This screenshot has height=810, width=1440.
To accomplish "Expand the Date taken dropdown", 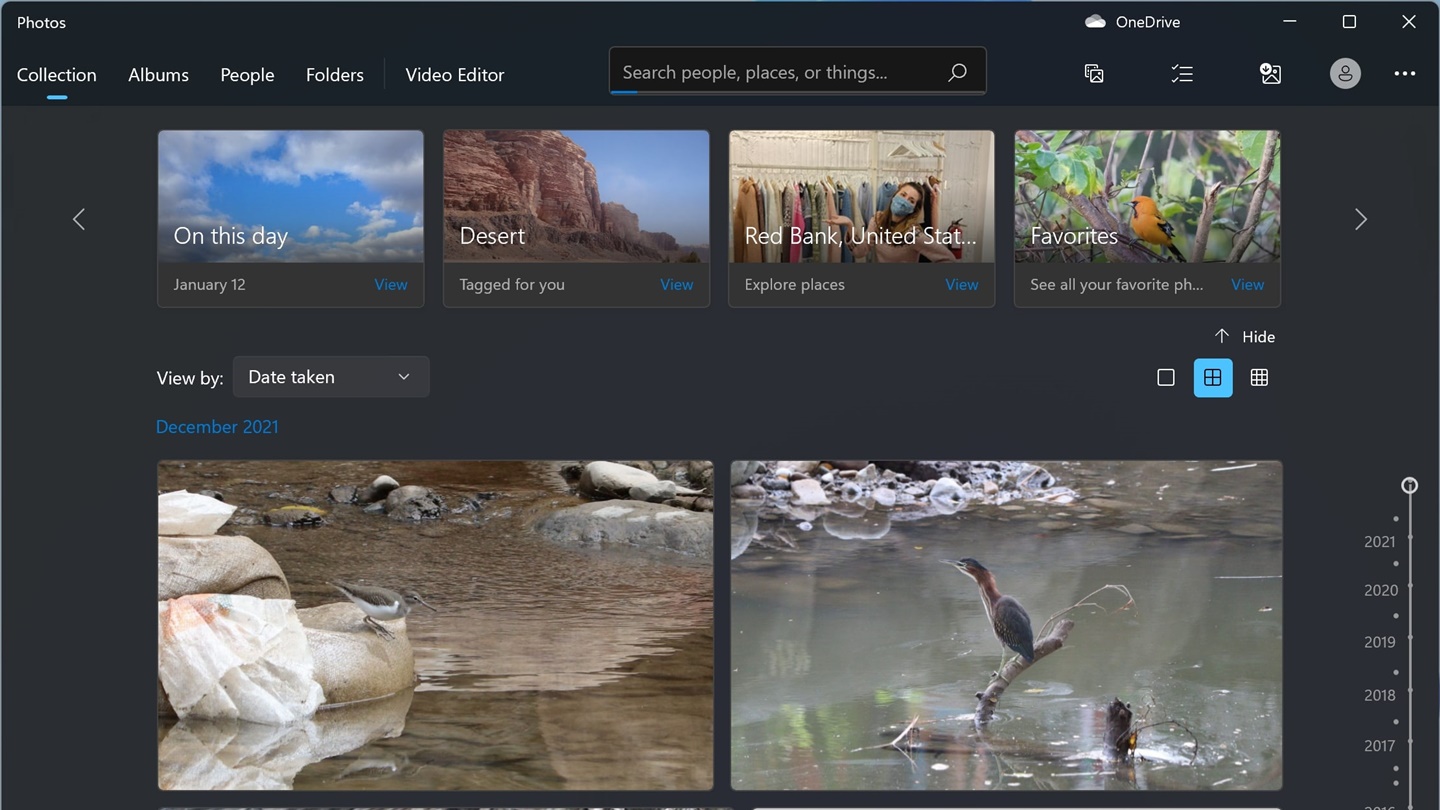I will pos(330,377).
